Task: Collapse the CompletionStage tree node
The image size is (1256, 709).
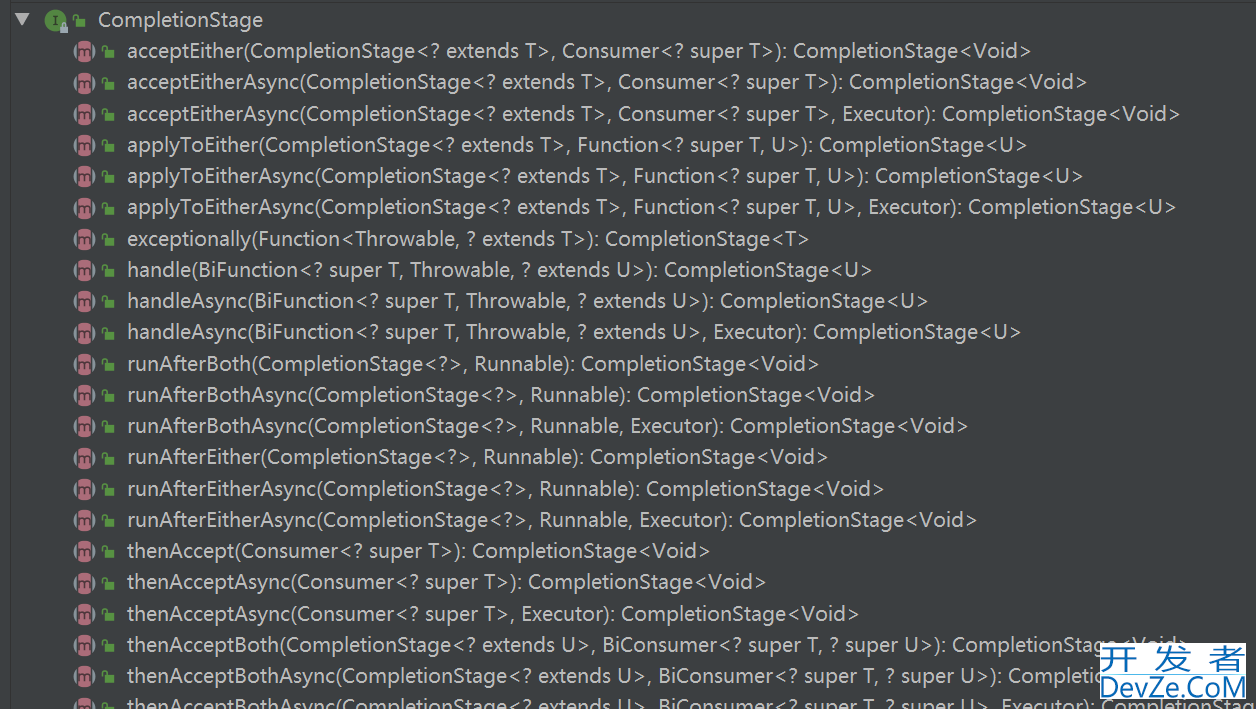Action: point(22,19)
